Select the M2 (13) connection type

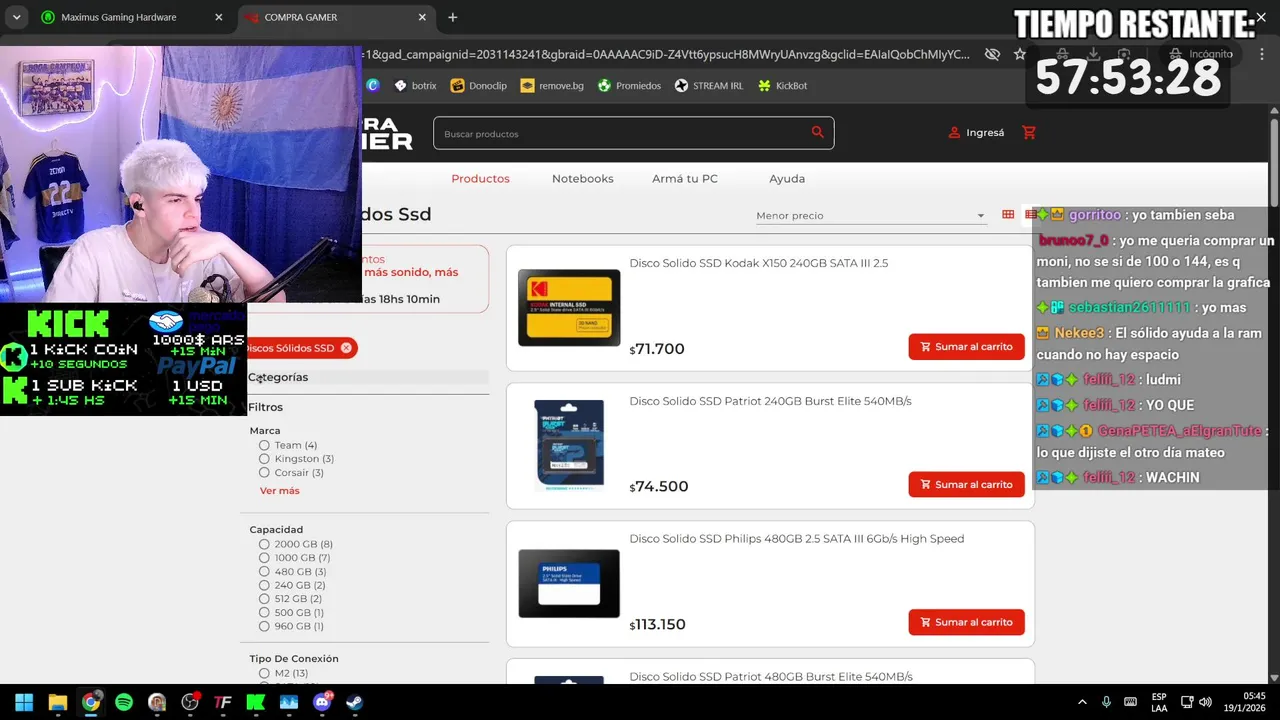tap(264, 674)
